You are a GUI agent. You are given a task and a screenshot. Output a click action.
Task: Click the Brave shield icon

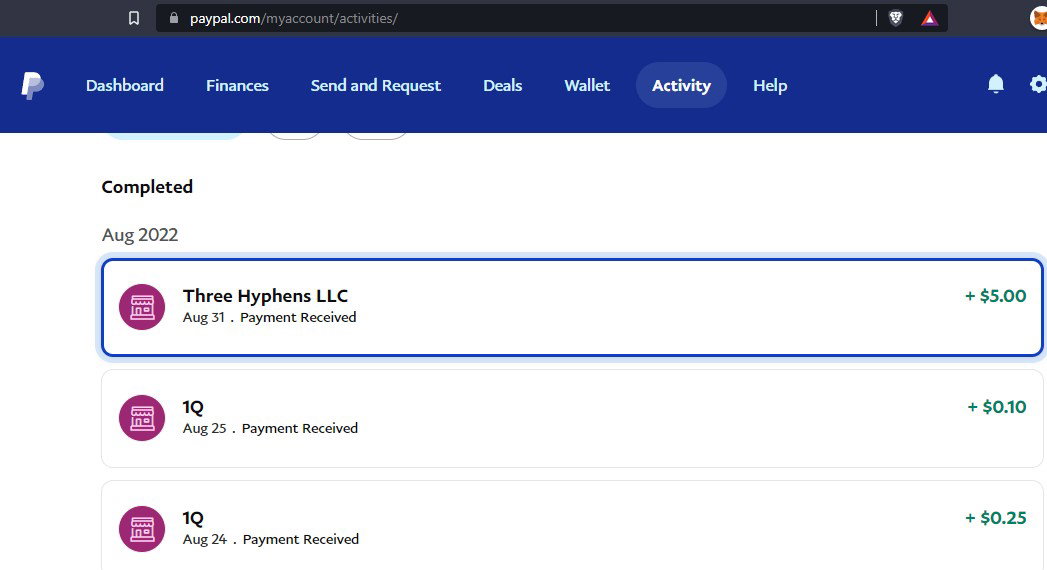[x=895, y=18]
